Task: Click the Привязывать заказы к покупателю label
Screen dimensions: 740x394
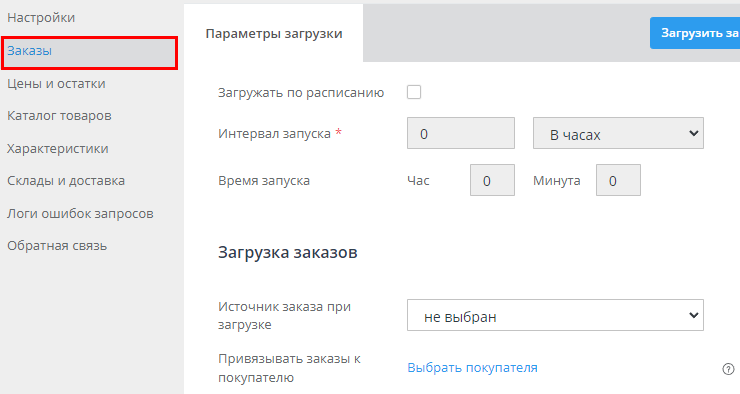Action: (x=289, y=368)
